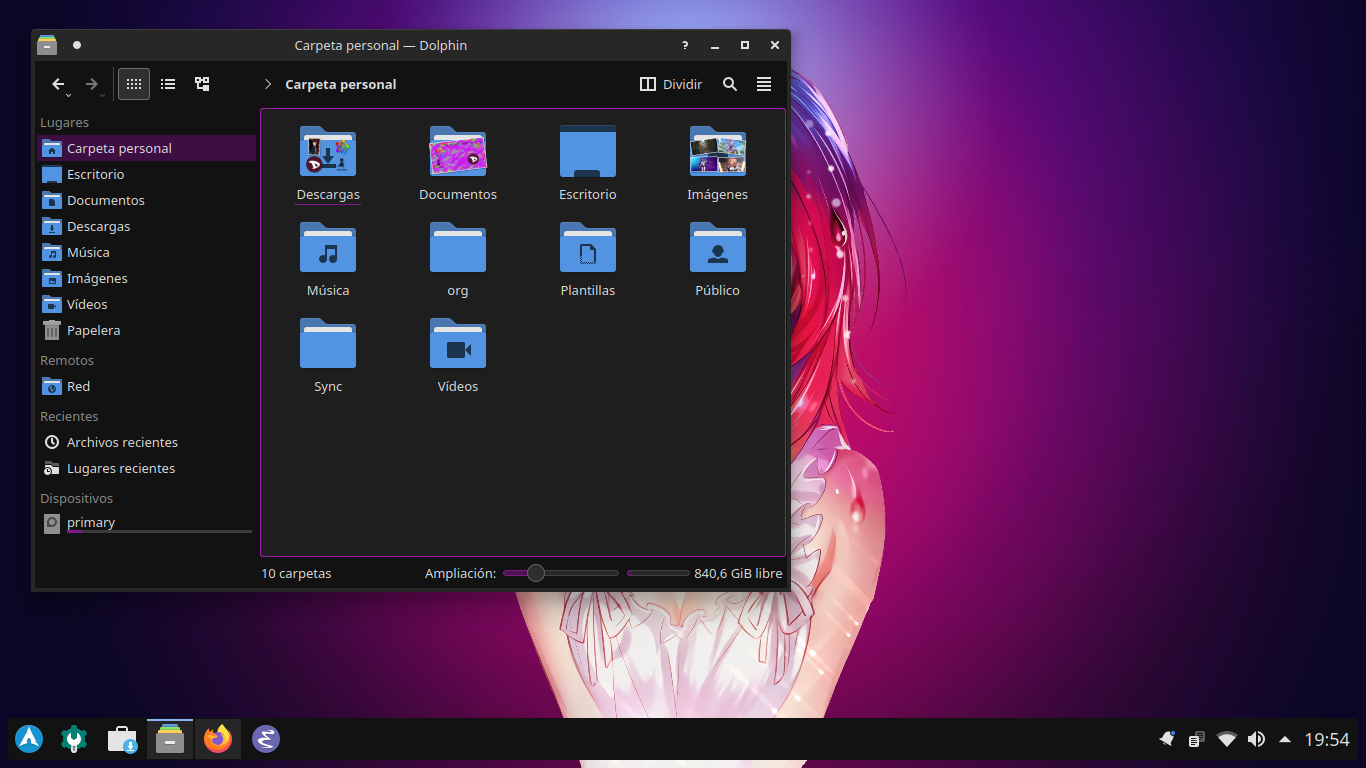
Task: Select the Sync folder icon
Action: [x=328, y=344]
